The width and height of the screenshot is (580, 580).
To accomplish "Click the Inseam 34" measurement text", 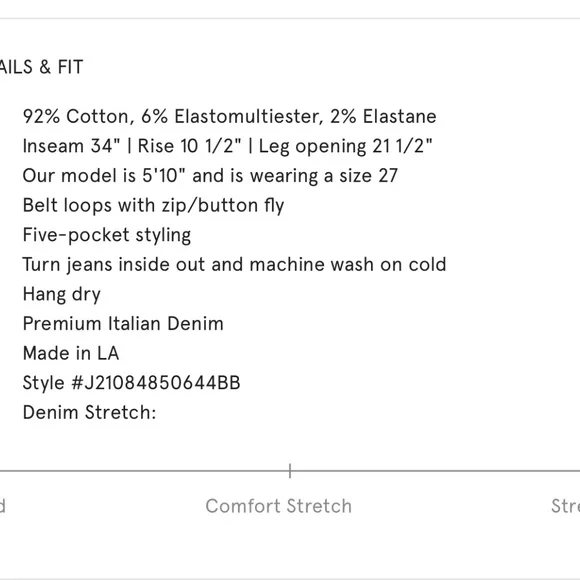I will pos(71,146).
